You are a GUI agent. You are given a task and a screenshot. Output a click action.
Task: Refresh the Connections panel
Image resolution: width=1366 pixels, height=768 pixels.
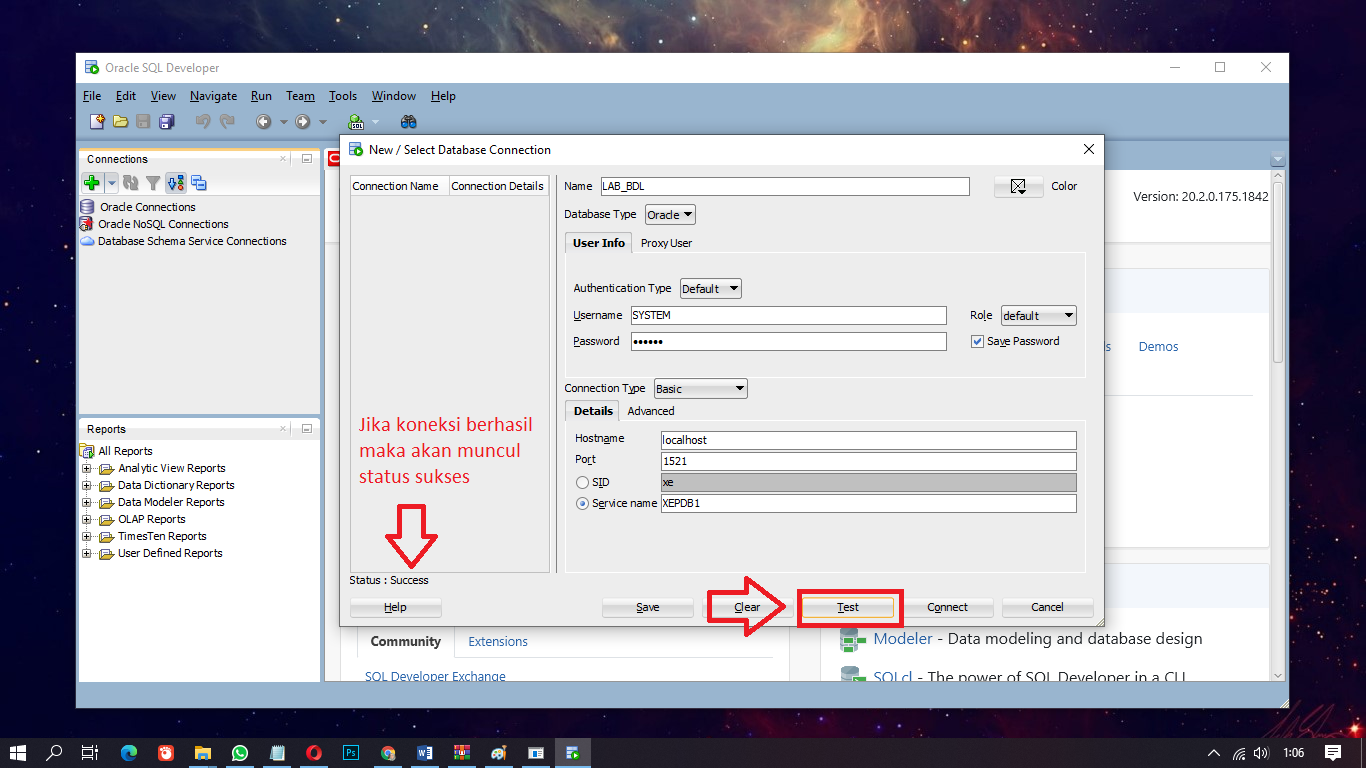(x=130, y=183)
